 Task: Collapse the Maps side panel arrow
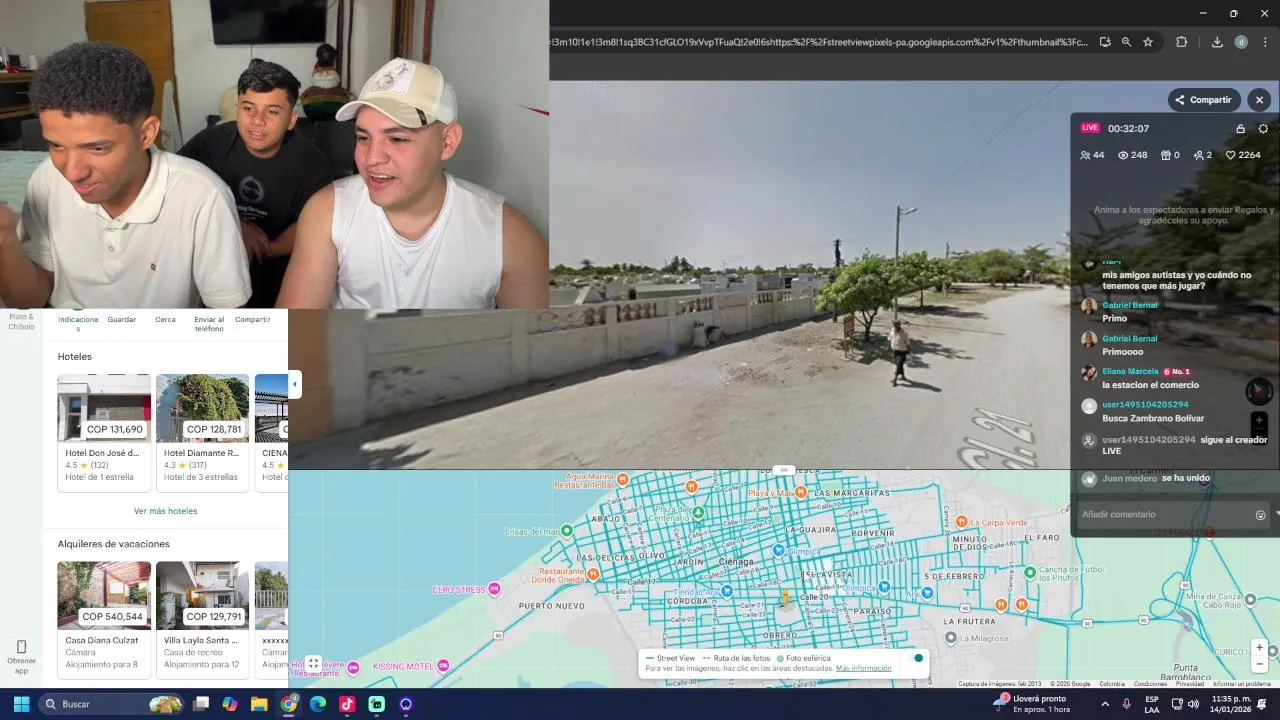point(294,384)
